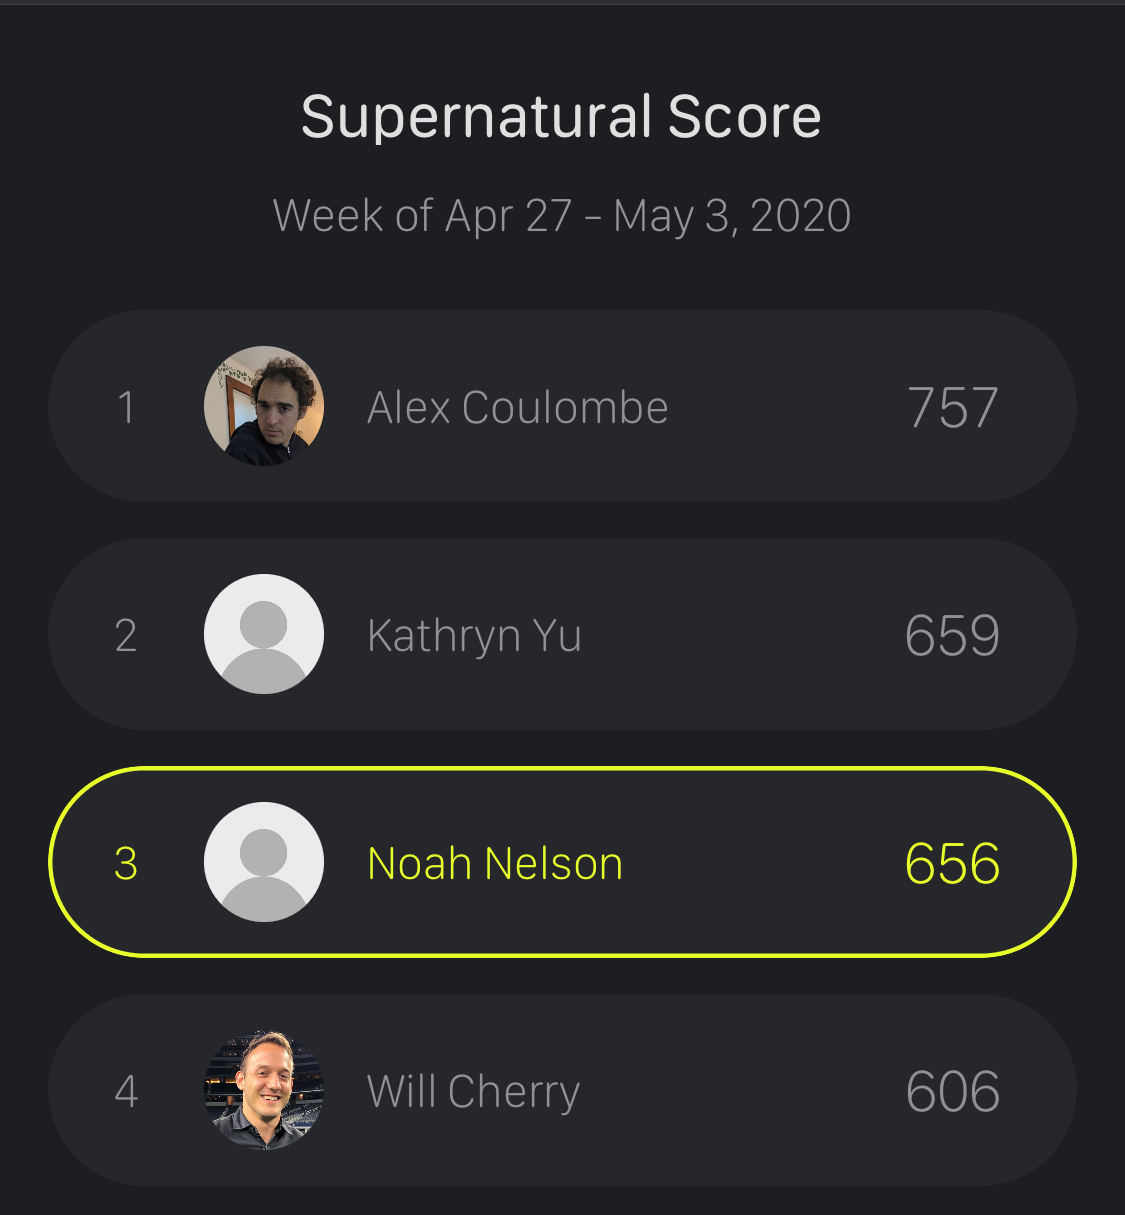Image resolution: width=1125 pixels, height=1215 pixels.
Task: Click Kathryn Yu's default avatar icon
Action: point(264,634)
